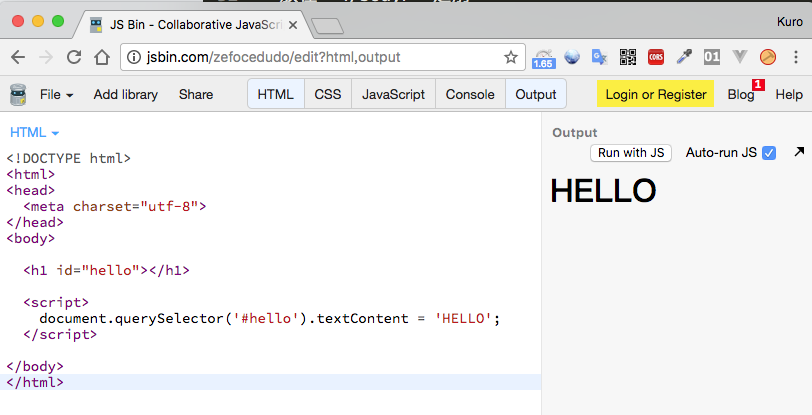
Task: Click the 01 extension icon
Action: (712, 57)
